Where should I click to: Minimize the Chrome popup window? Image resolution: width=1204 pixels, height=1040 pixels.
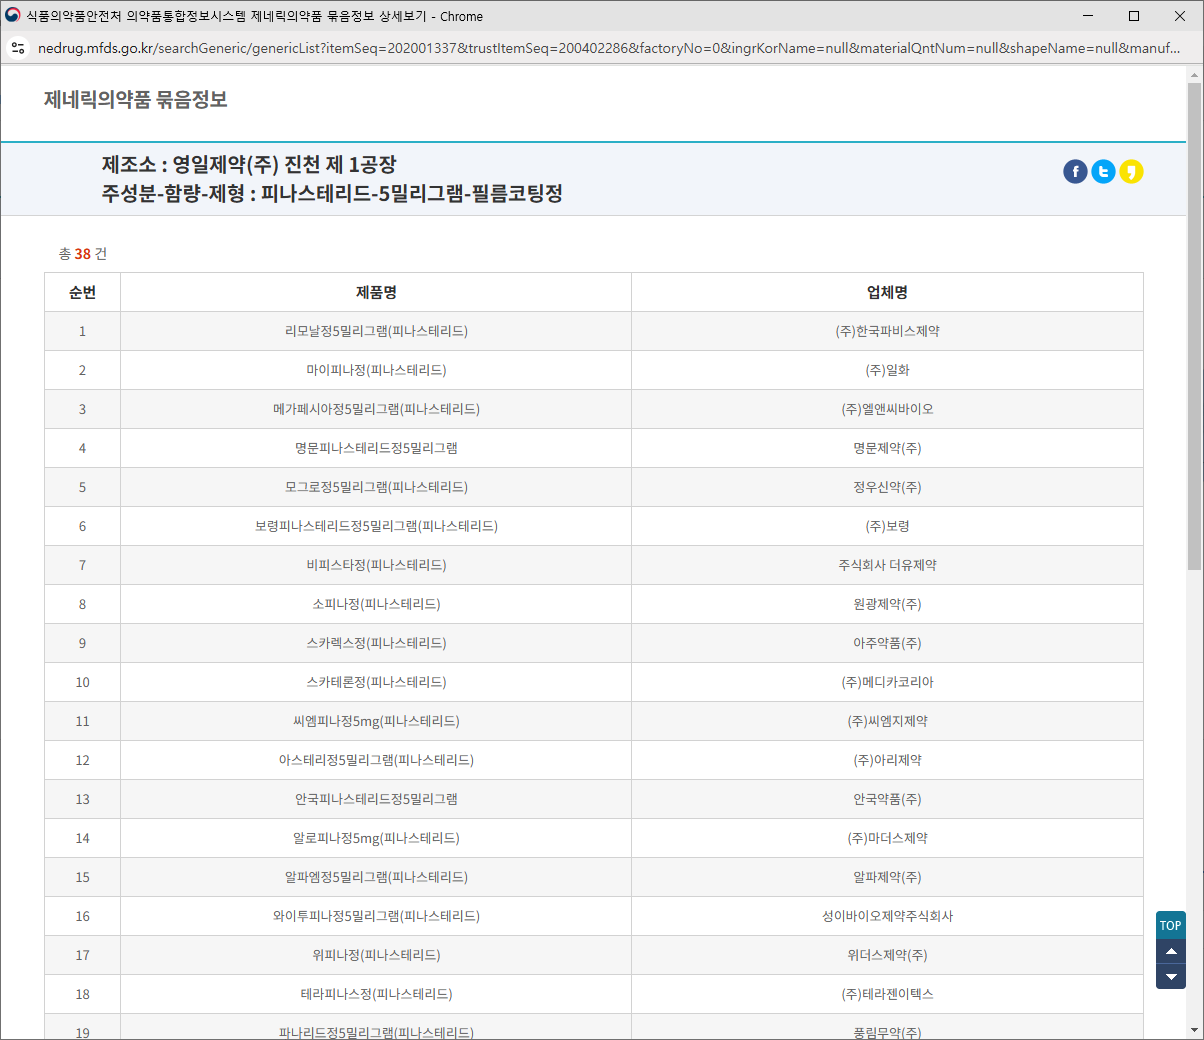[x=1088, y=16]
